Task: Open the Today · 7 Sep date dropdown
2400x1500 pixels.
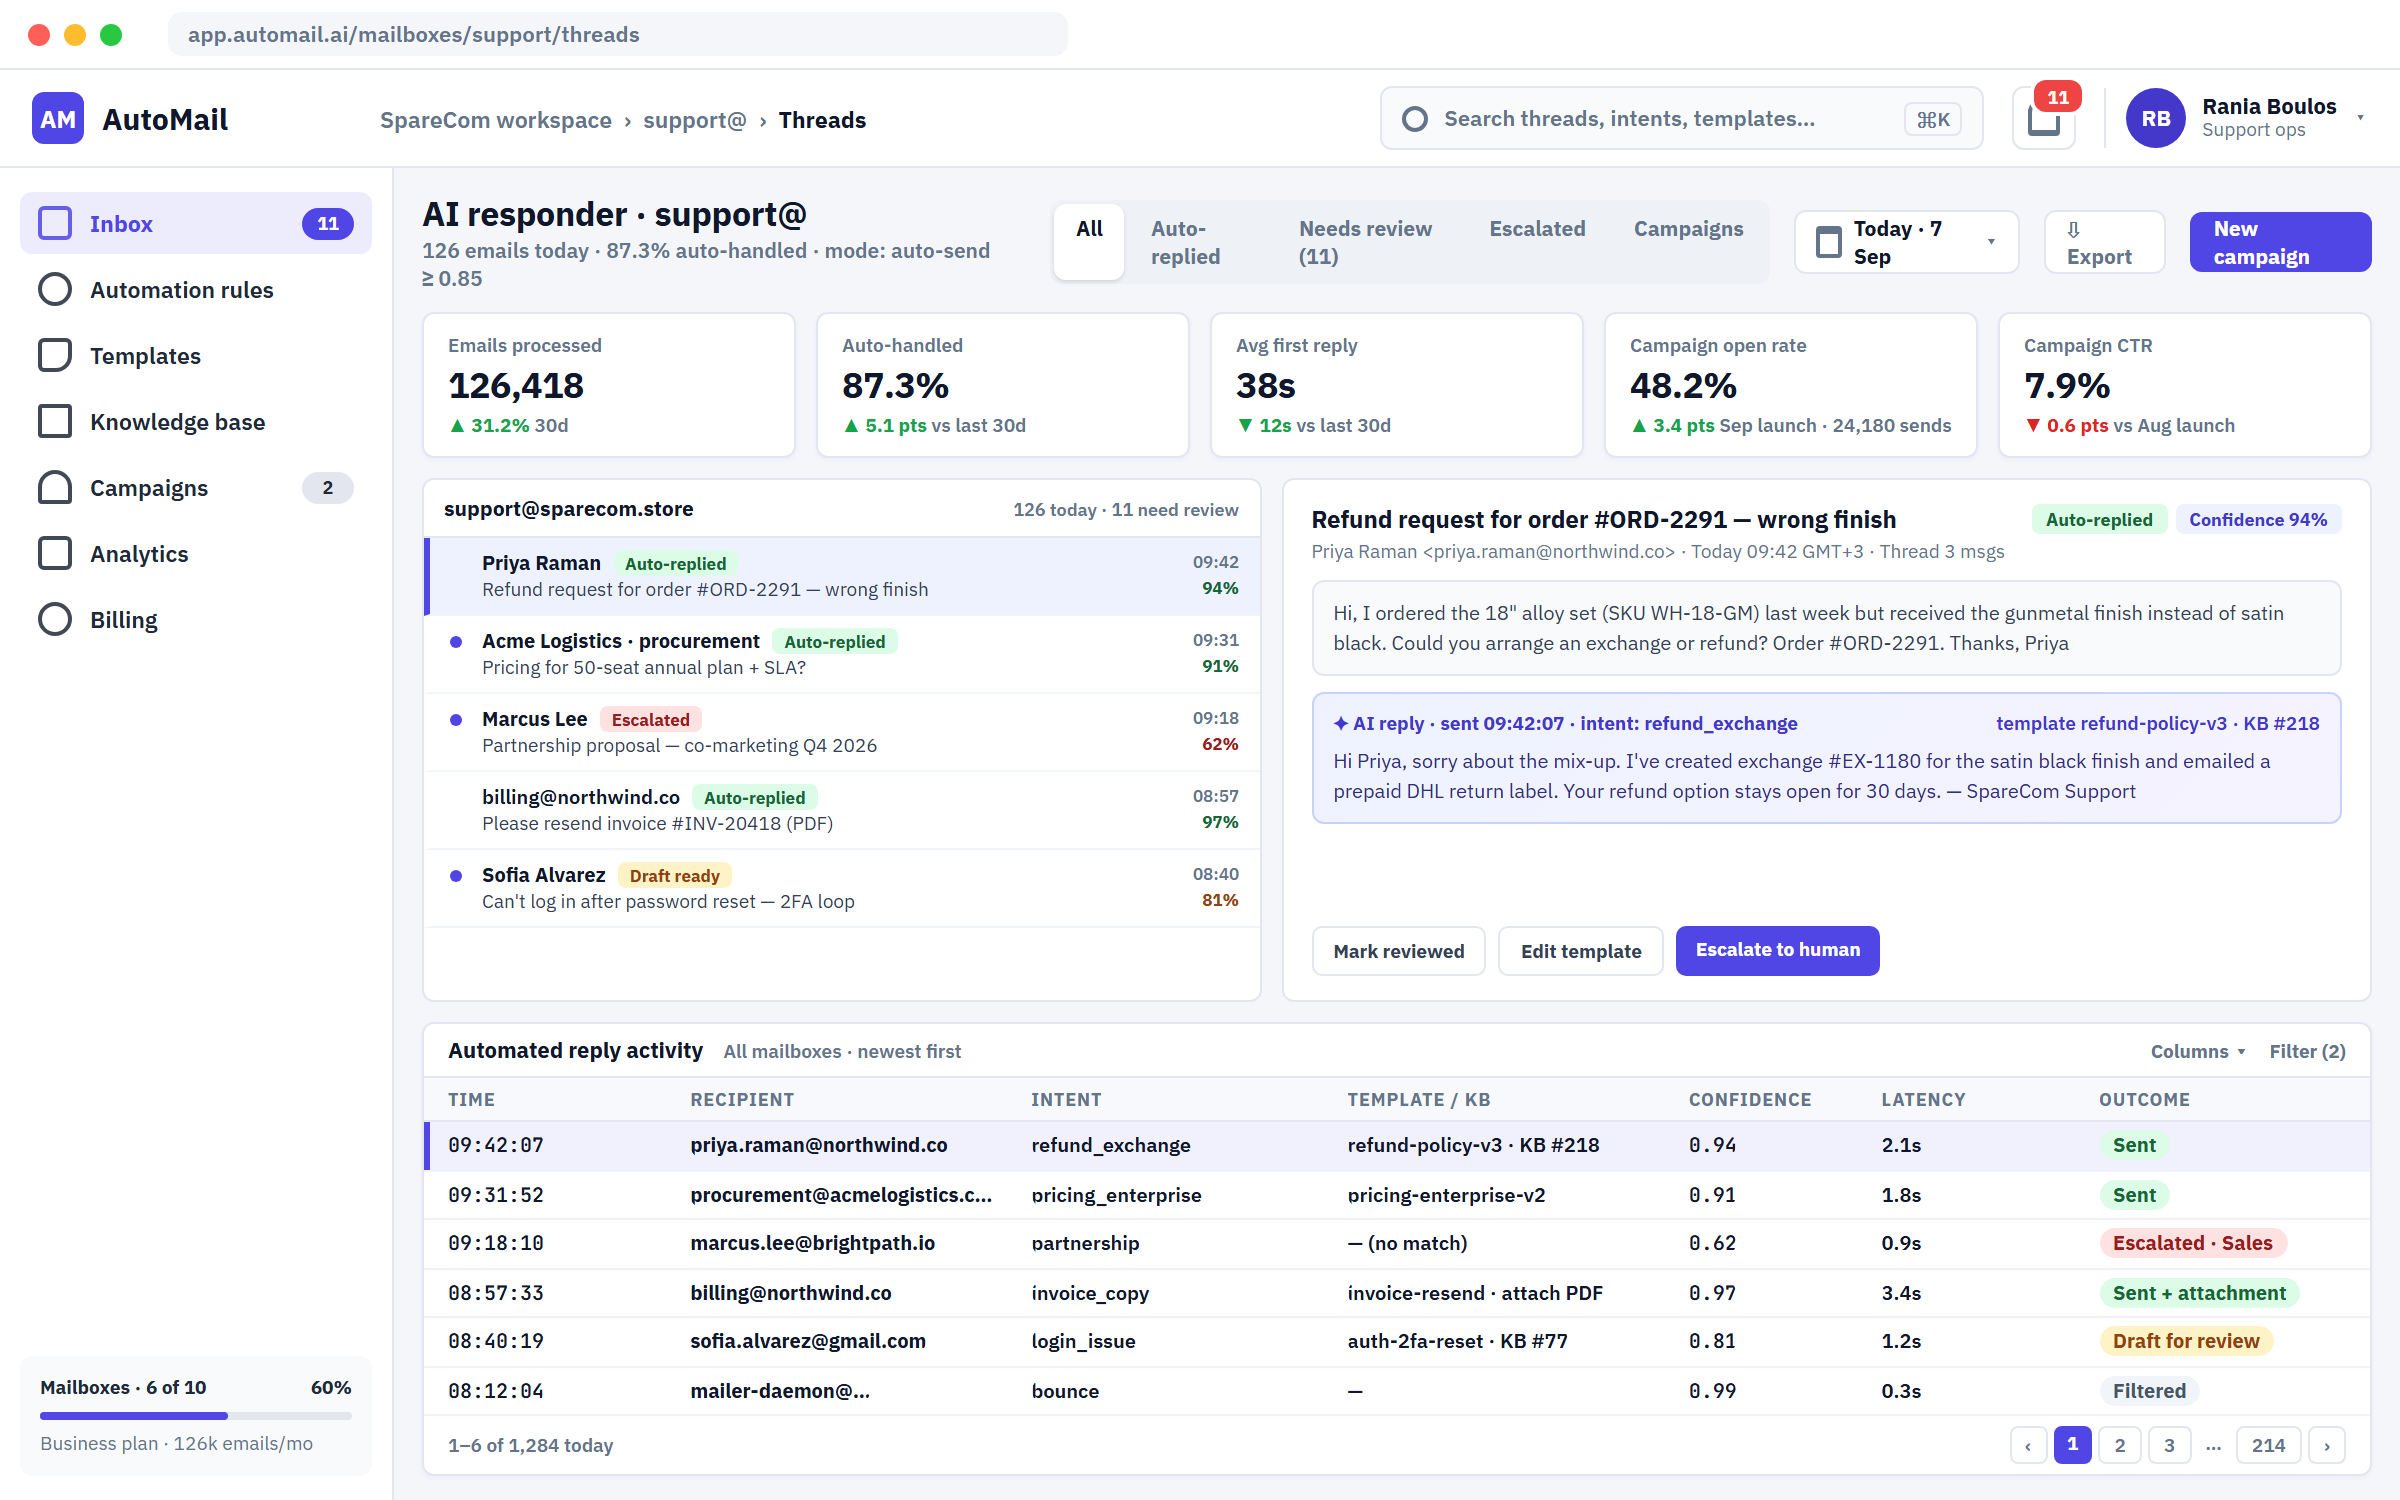Action: click(x=1906, y=242)
